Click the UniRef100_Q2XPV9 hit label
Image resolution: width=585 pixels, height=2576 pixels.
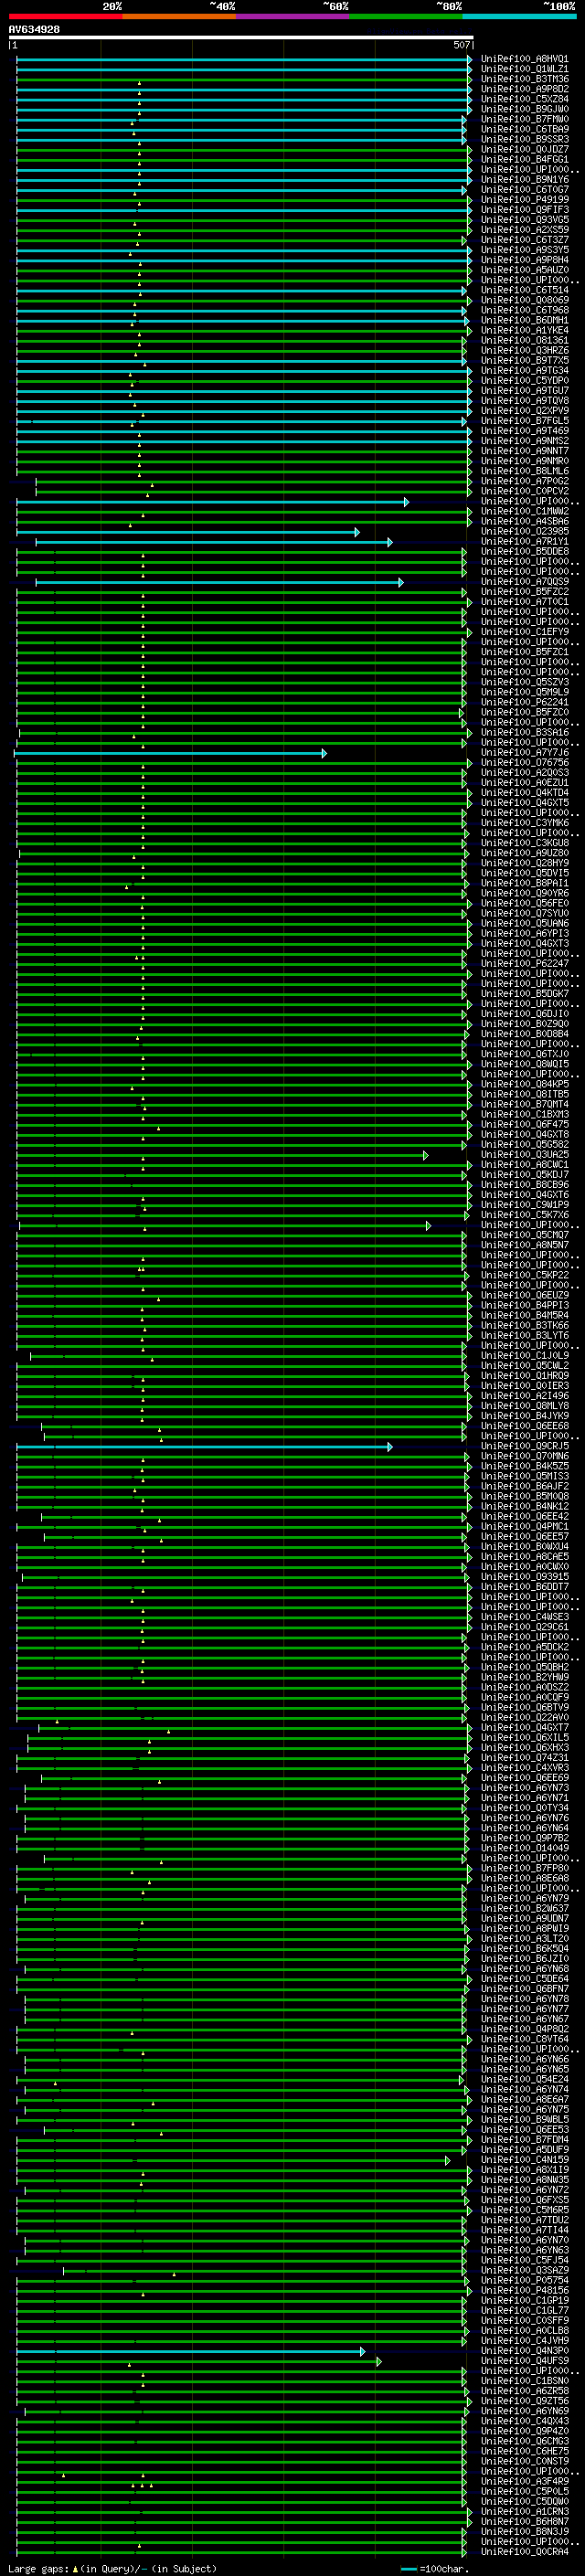(x=524, y=411)
